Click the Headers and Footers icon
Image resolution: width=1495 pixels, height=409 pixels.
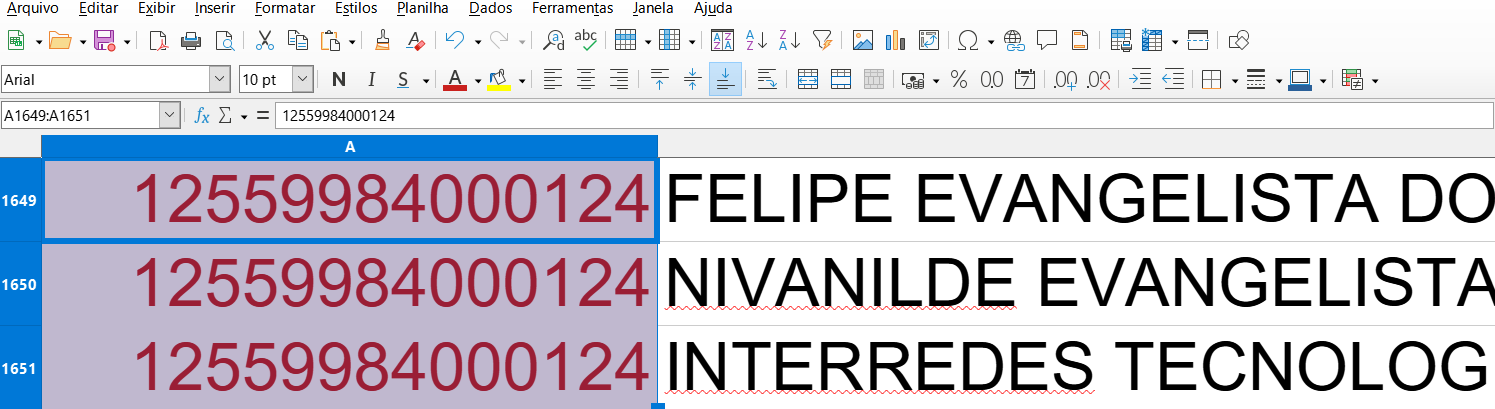click(1080, 41)
